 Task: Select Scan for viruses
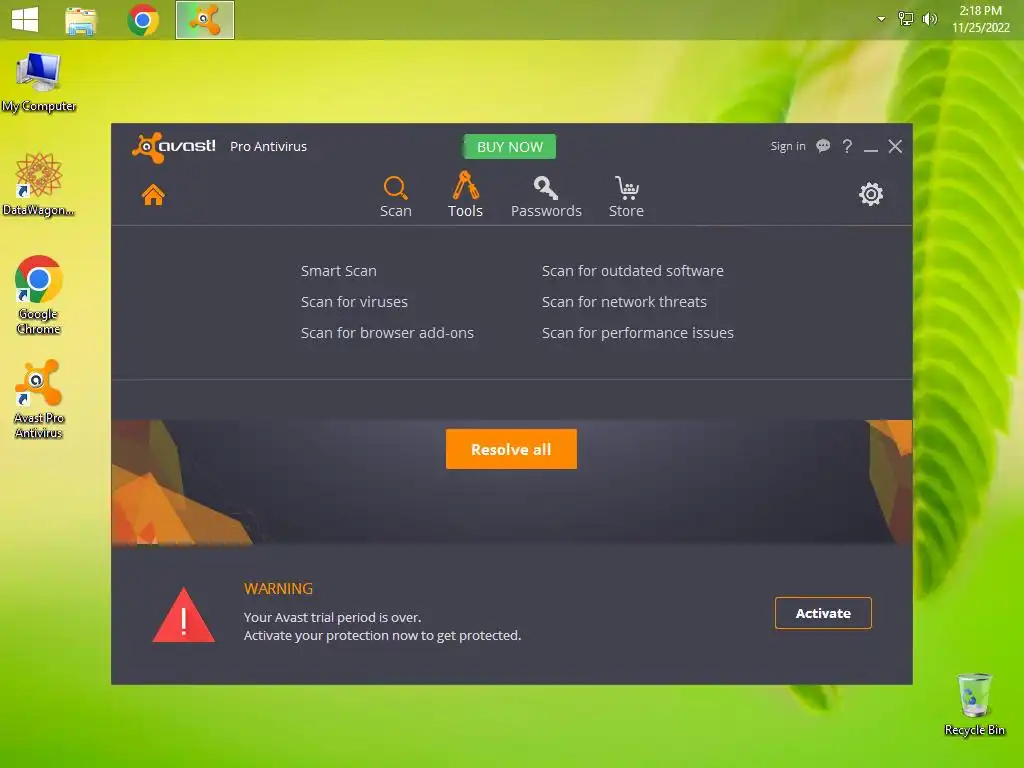click(x=354, y=302)
